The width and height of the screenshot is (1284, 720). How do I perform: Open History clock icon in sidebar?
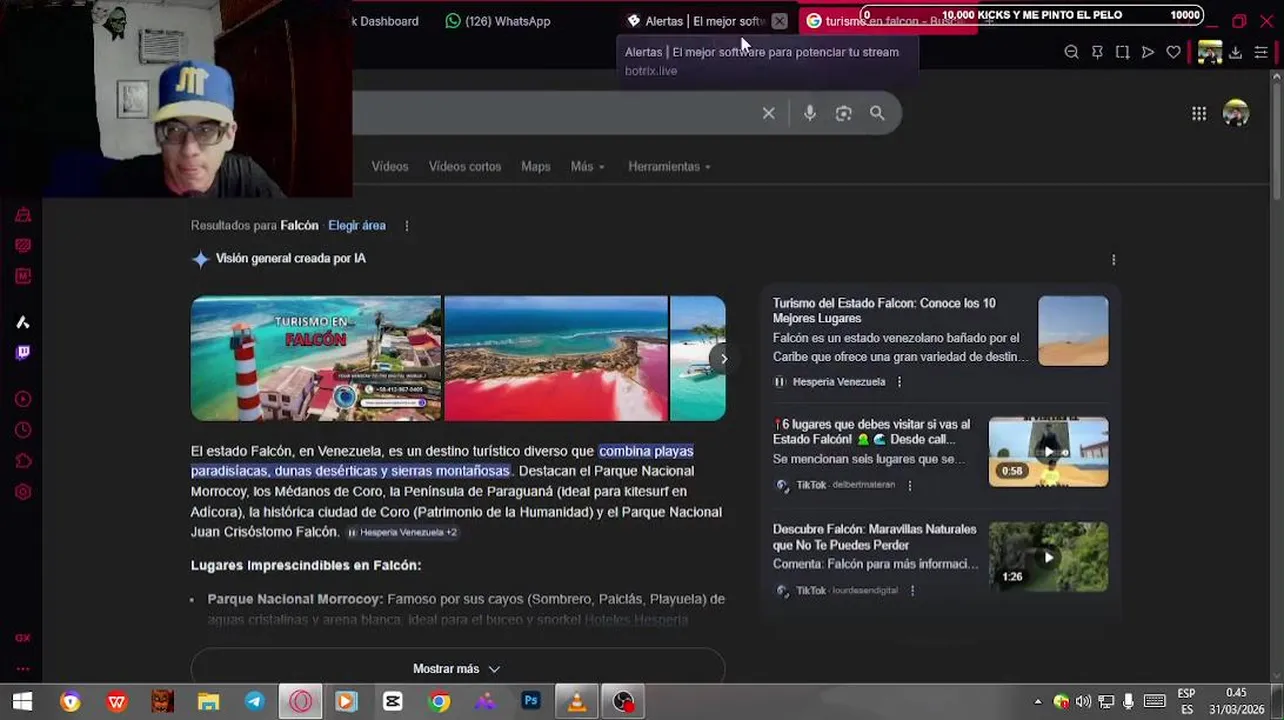[23, 430]
